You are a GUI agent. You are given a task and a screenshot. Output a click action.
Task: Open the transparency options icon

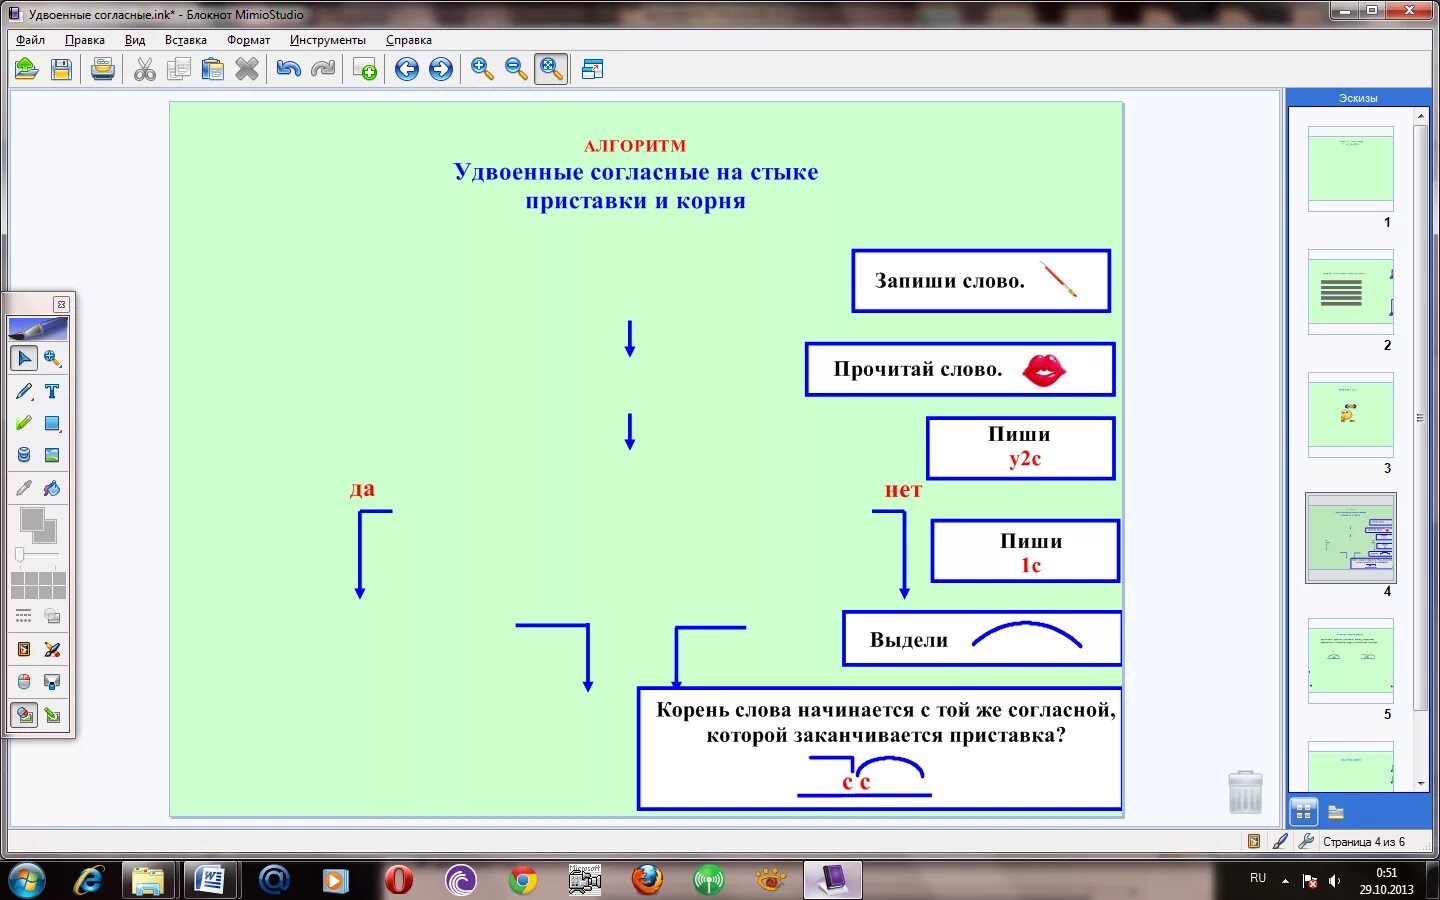(x=52, y=616)
